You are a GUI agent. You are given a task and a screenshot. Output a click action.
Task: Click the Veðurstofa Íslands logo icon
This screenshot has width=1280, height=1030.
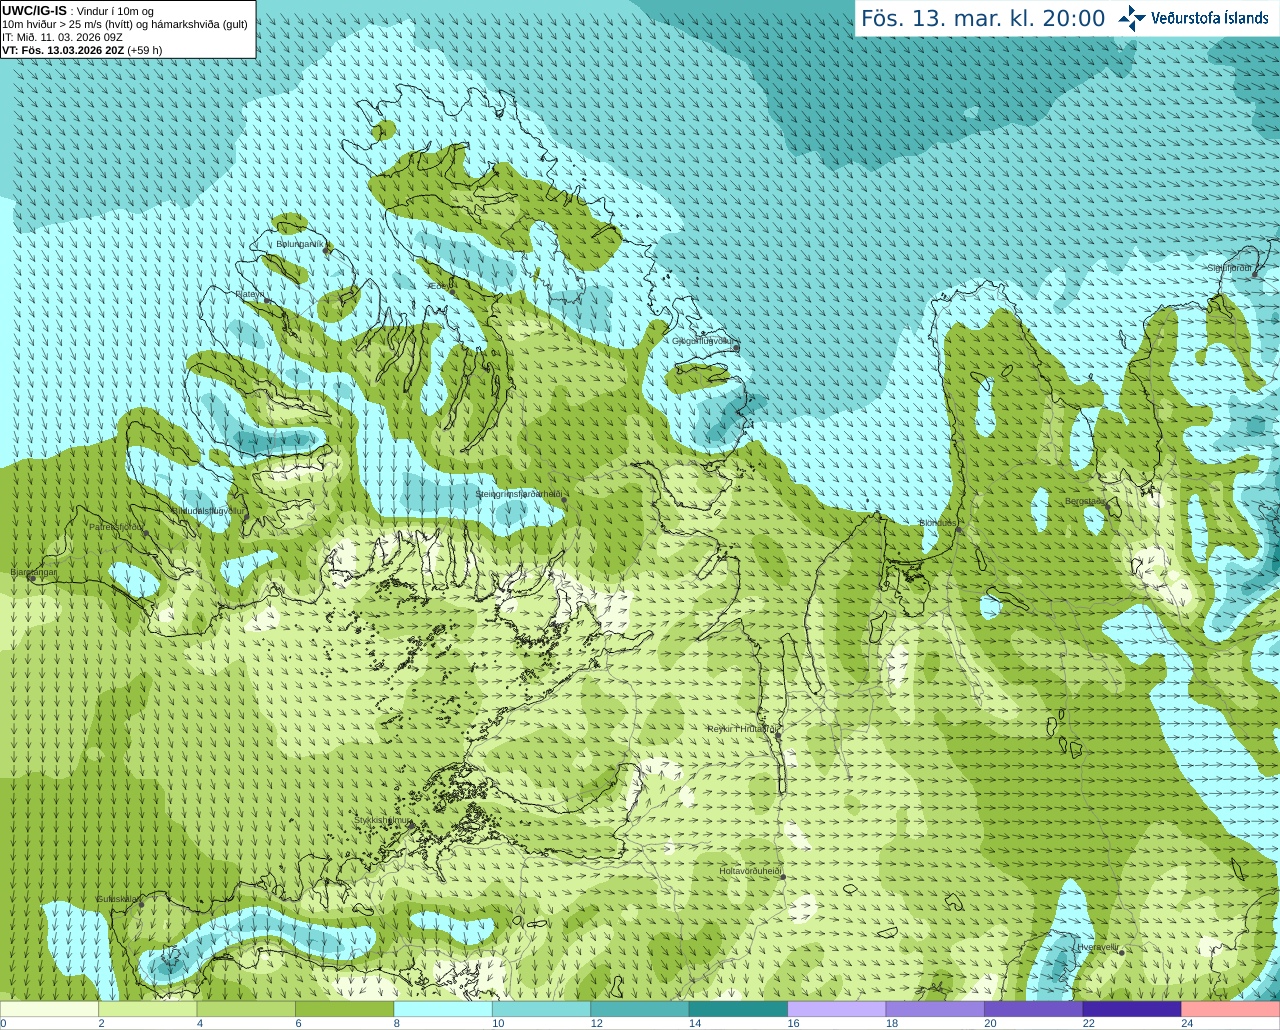[1132, 18]
